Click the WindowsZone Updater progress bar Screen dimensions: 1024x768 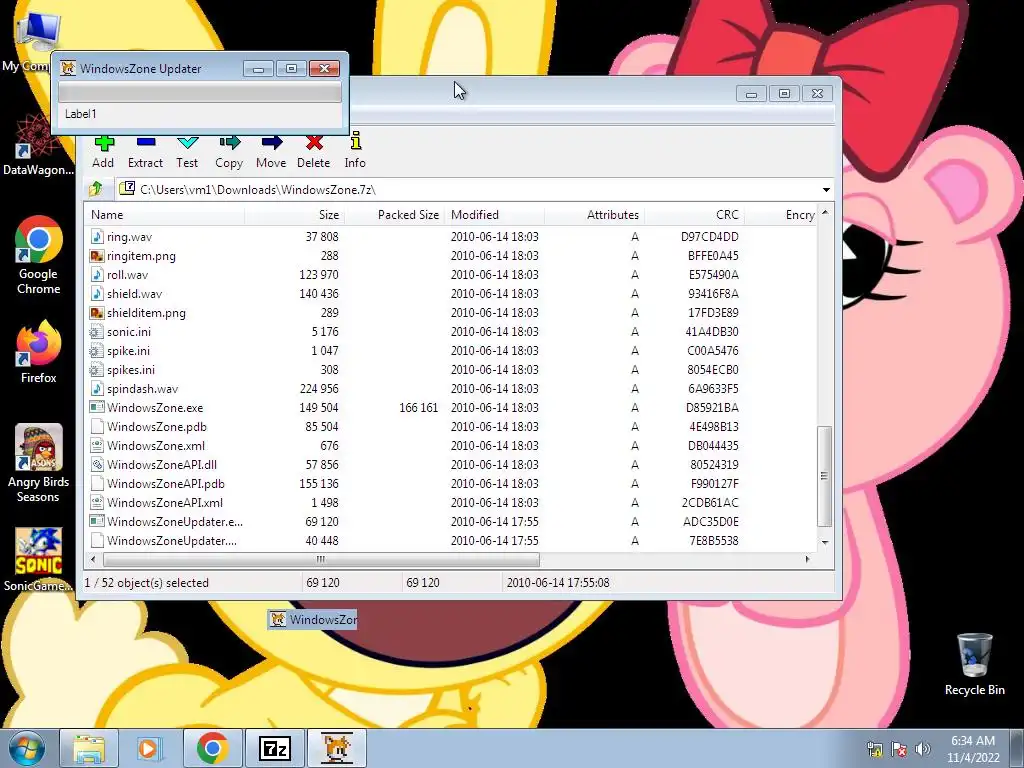pos(200,92)
